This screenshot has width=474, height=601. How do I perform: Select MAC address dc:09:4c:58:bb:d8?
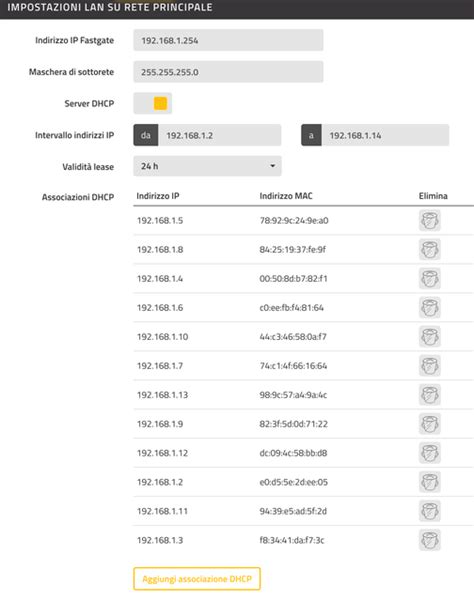[293, 453]
